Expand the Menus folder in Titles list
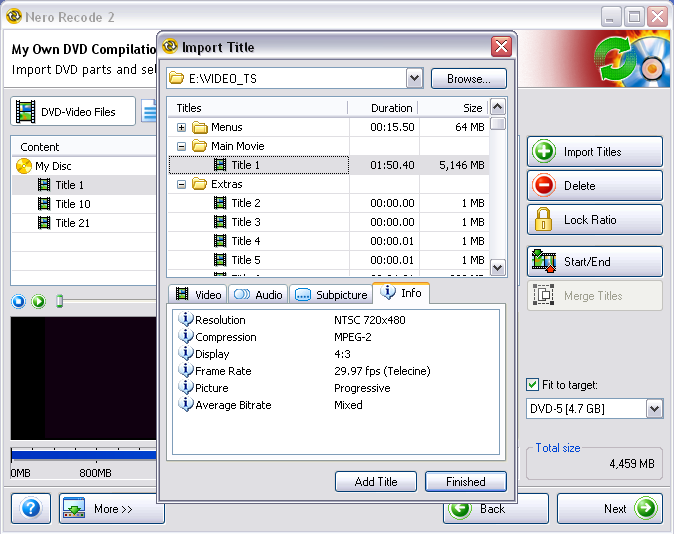This screenshot has width=674, height=534. [x=181, y=127]
